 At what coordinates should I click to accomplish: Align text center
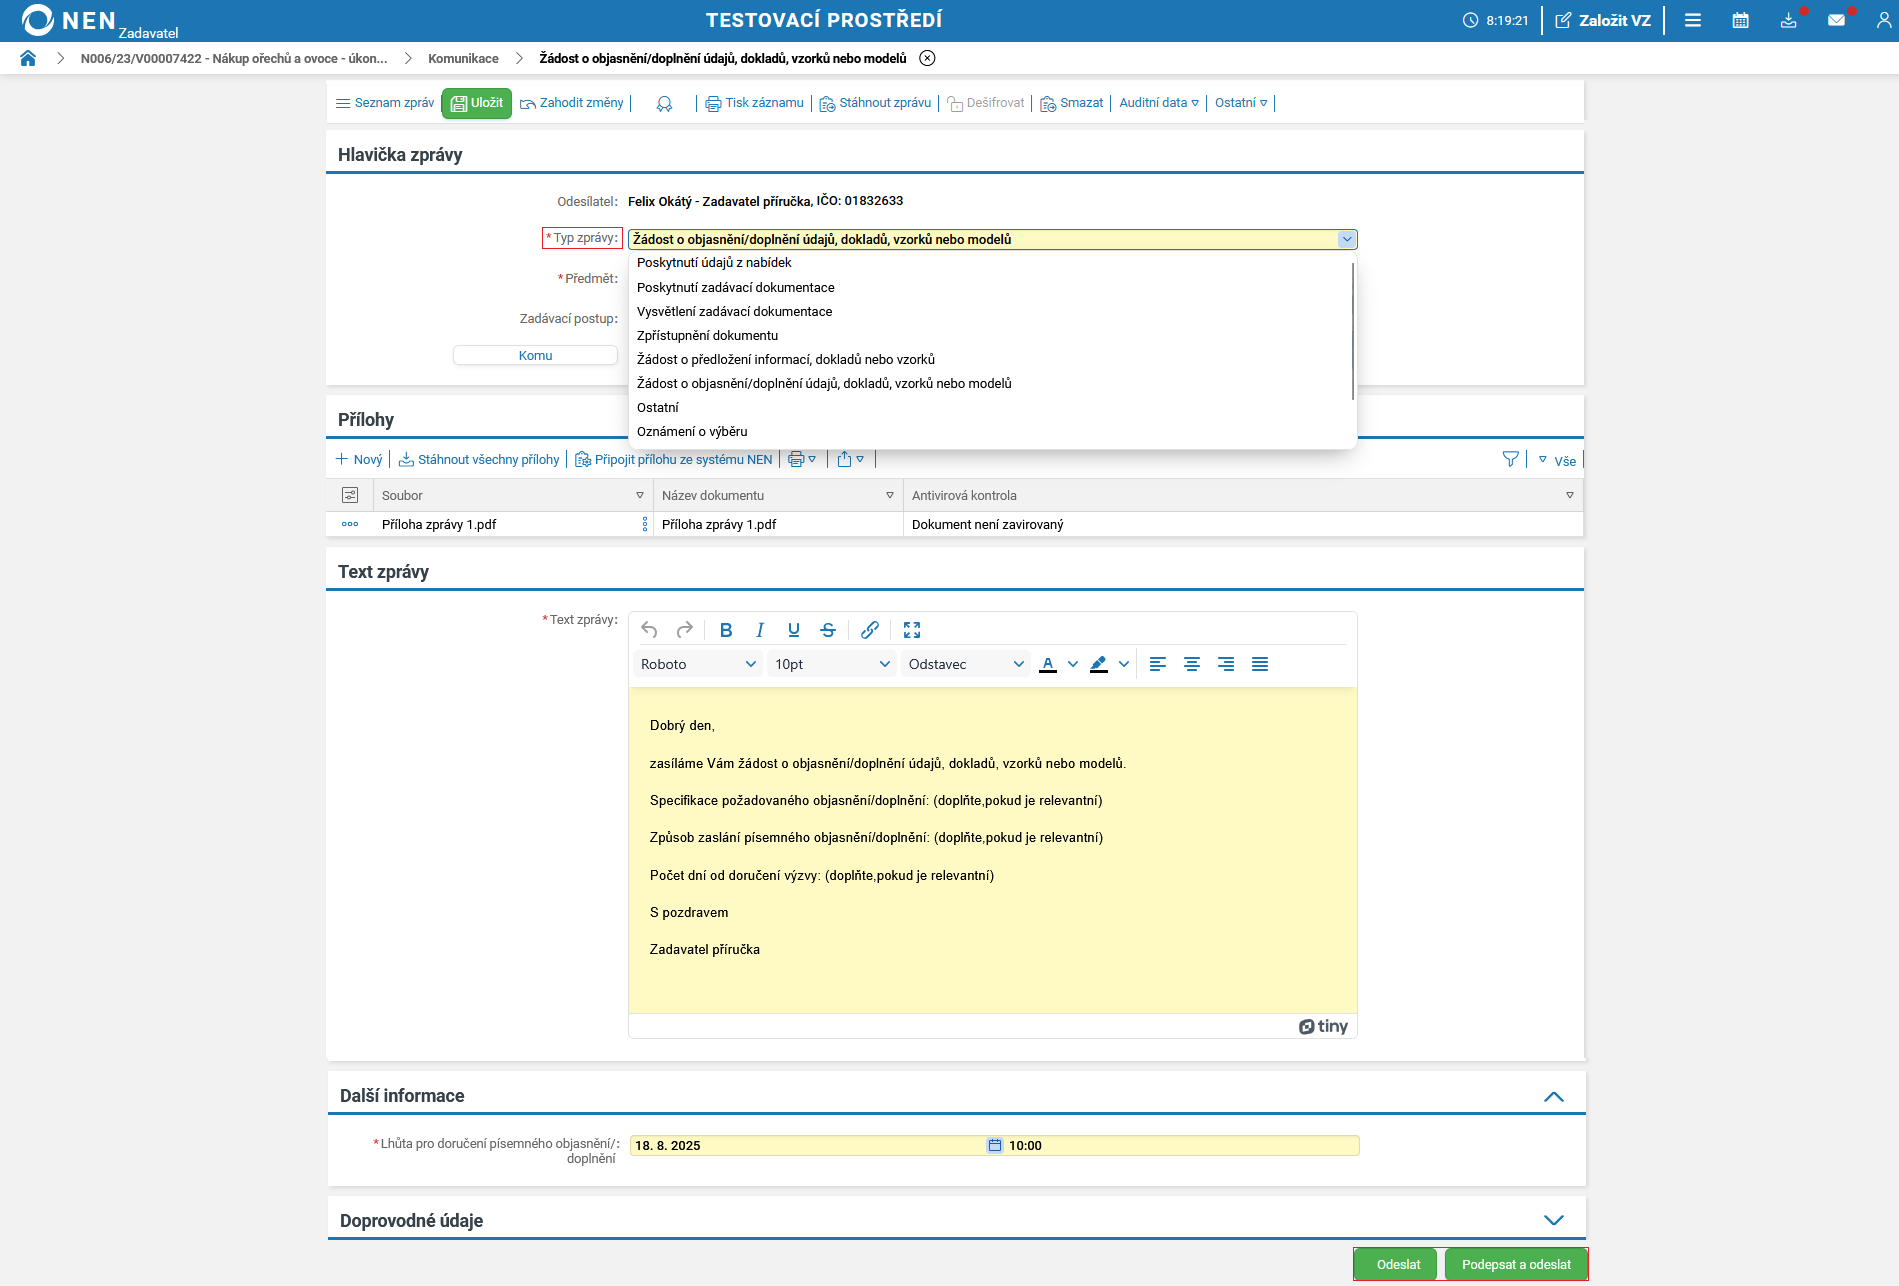click(1192, 664)
